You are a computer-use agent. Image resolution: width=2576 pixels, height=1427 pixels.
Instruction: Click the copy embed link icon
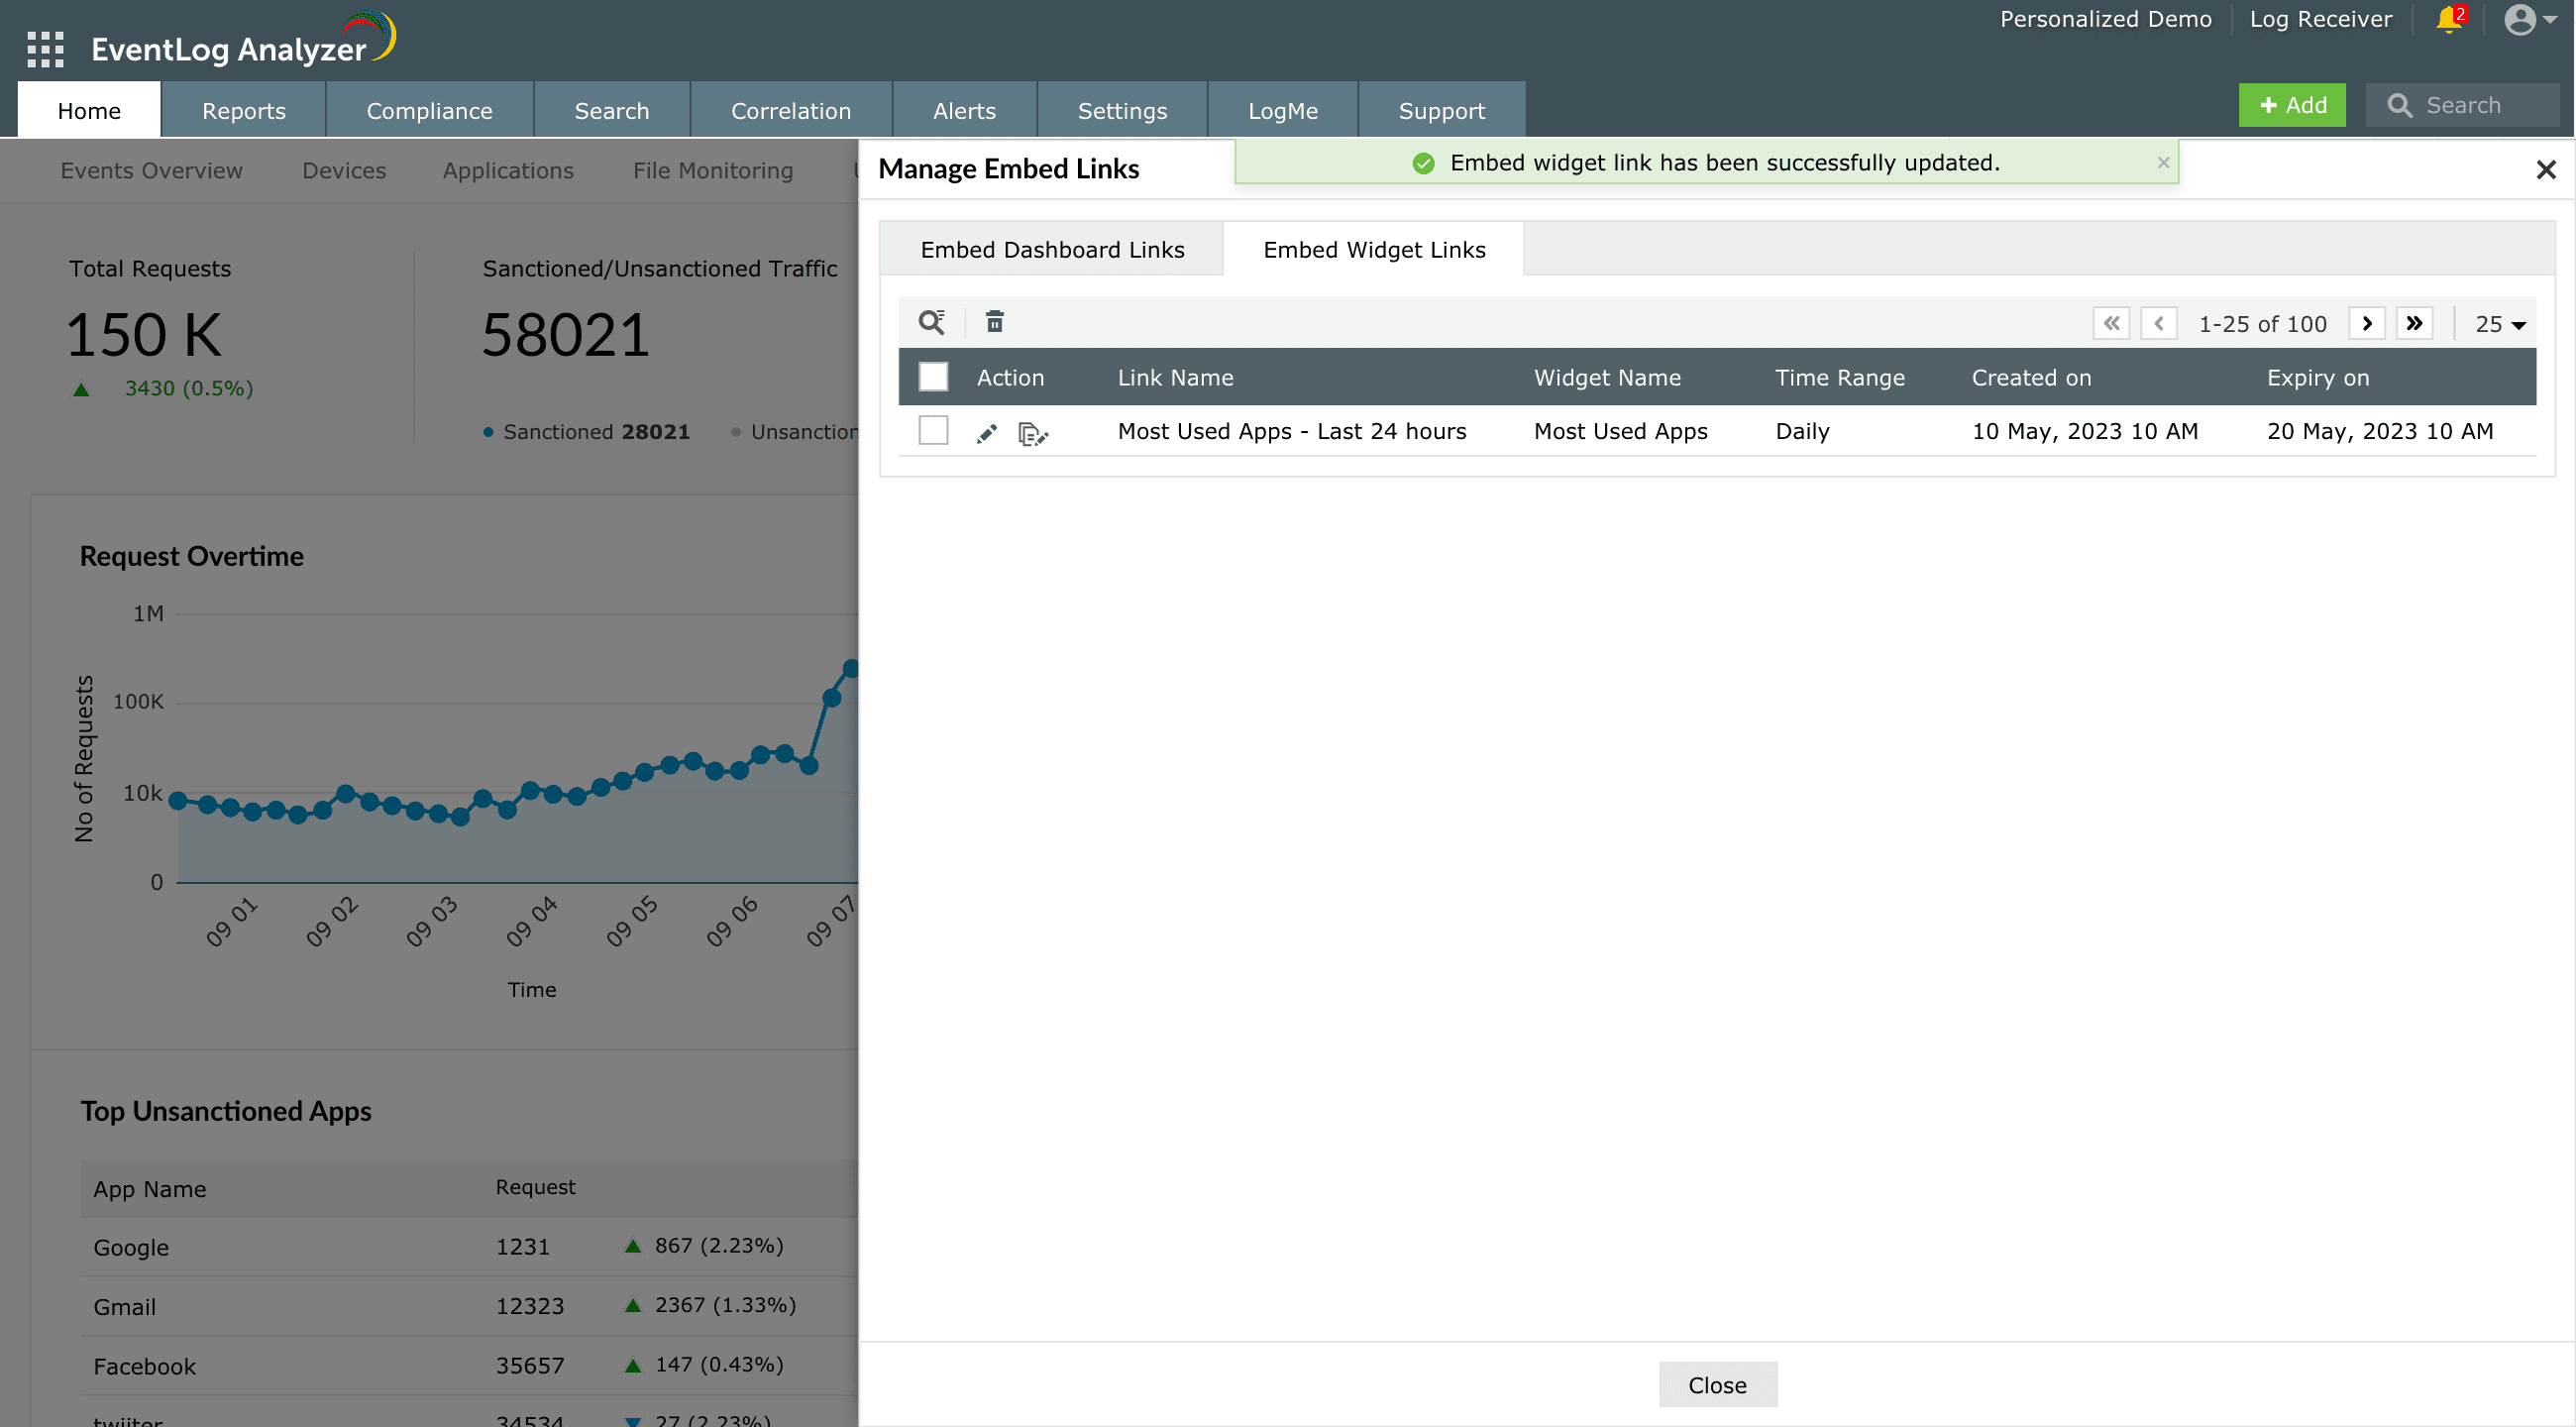1032,433
